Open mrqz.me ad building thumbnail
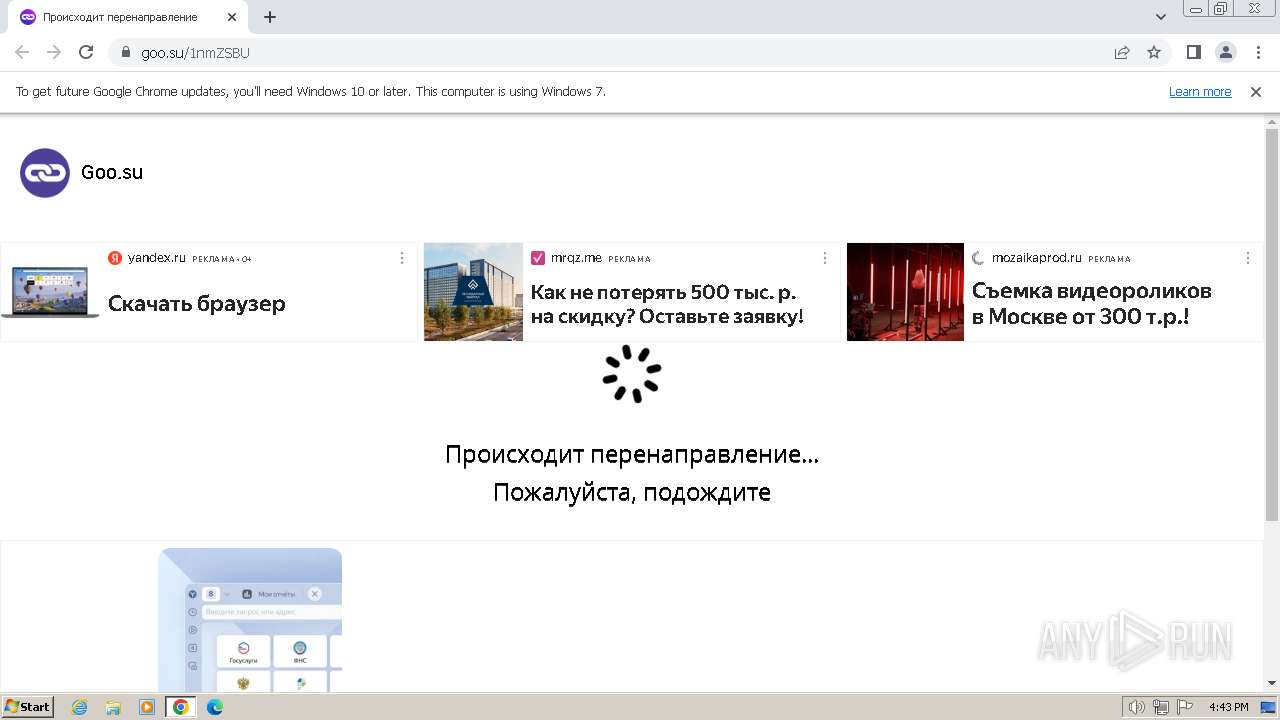Screen dimensions: 1280x720 coord(473,292)
